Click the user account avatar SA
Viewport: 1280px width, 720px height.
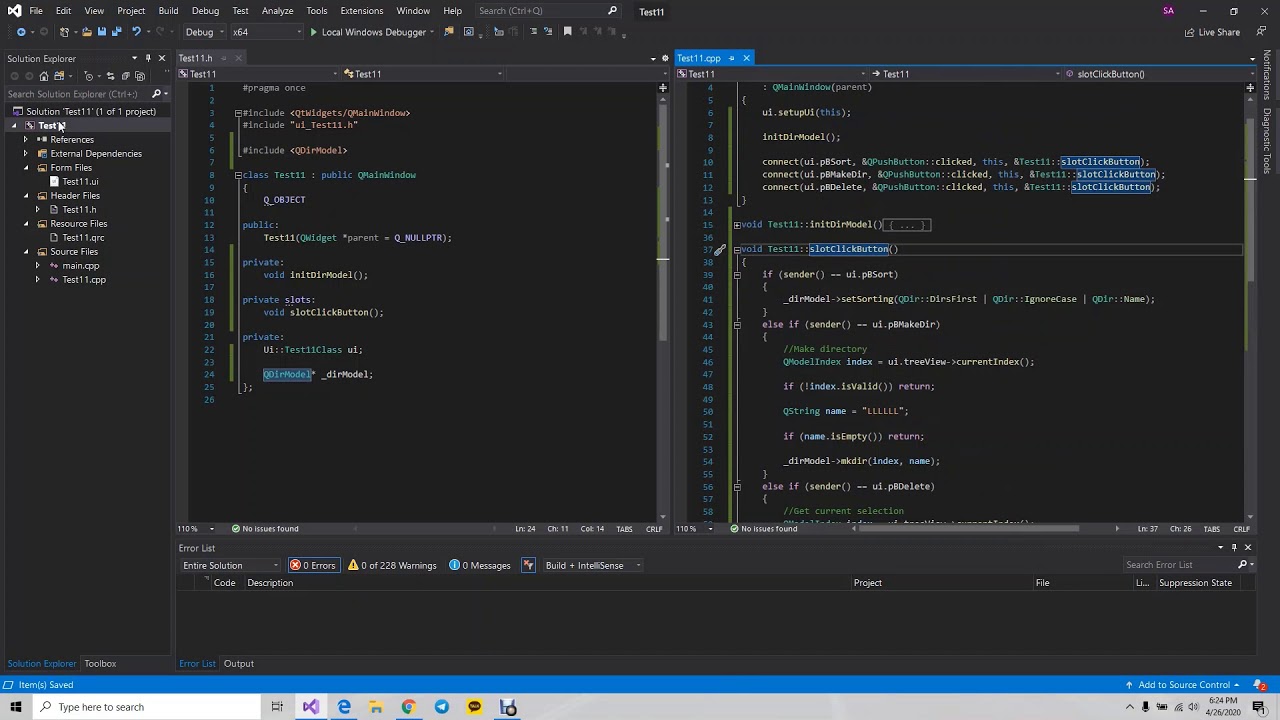[1168, 11]
